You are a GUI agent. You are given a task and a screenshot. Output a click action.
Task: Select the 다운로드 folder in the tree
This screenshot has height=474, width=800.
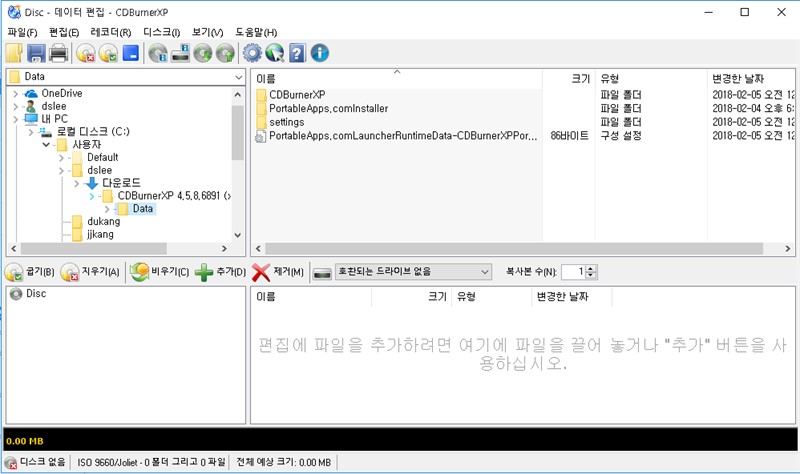click(121, 183)
